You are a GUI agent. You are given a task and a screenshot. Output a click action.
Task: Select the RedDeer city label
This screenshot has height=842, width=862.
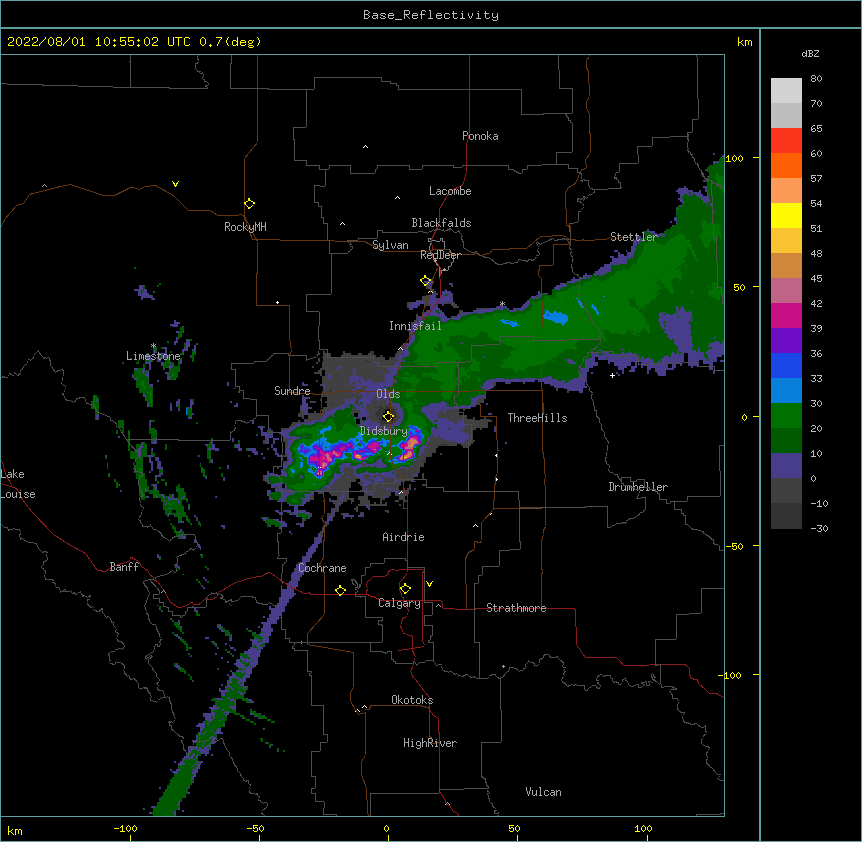click(440, 255)
